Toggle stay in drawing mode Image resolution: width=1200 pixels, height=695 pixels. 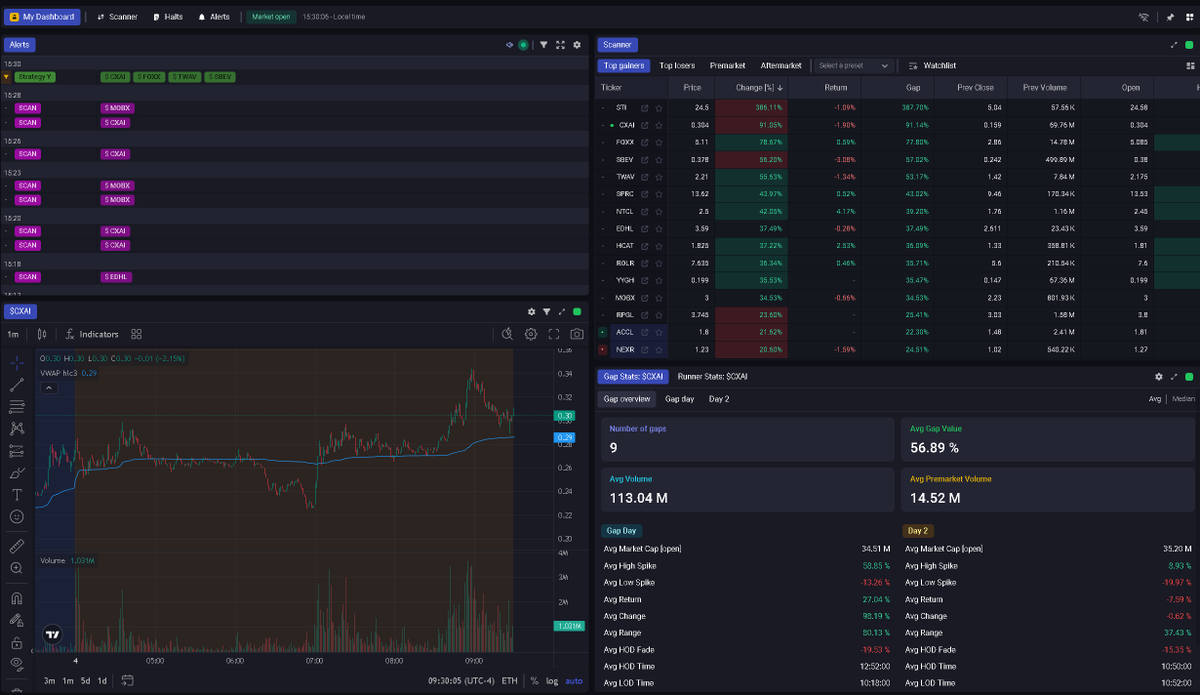click(17, 620)
